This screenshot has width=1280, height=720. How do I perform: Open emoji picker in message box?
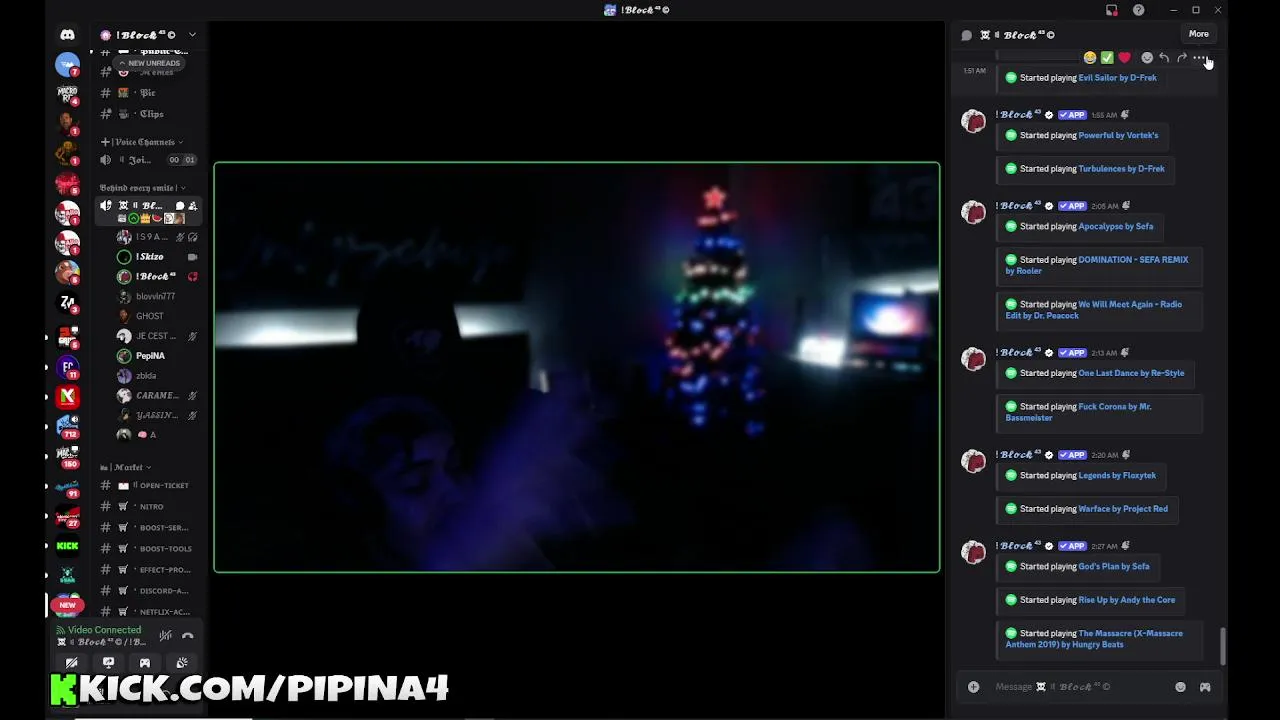point(1180,687)
